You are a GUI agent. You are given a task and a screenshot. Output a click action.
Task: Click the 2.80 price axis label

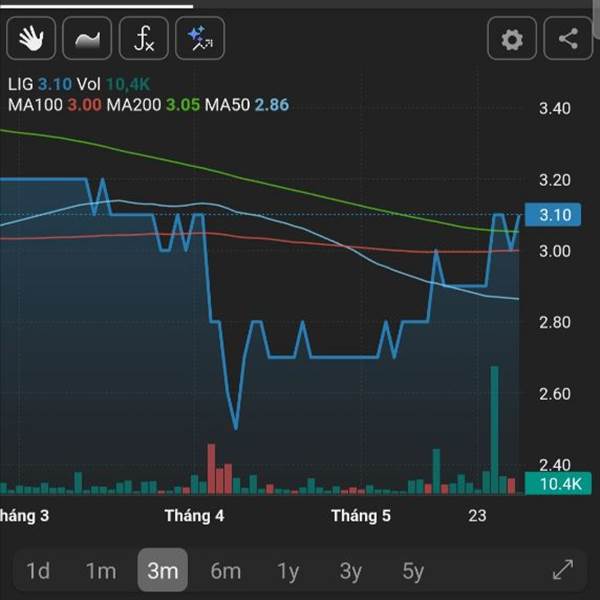[x=555, y=322]
